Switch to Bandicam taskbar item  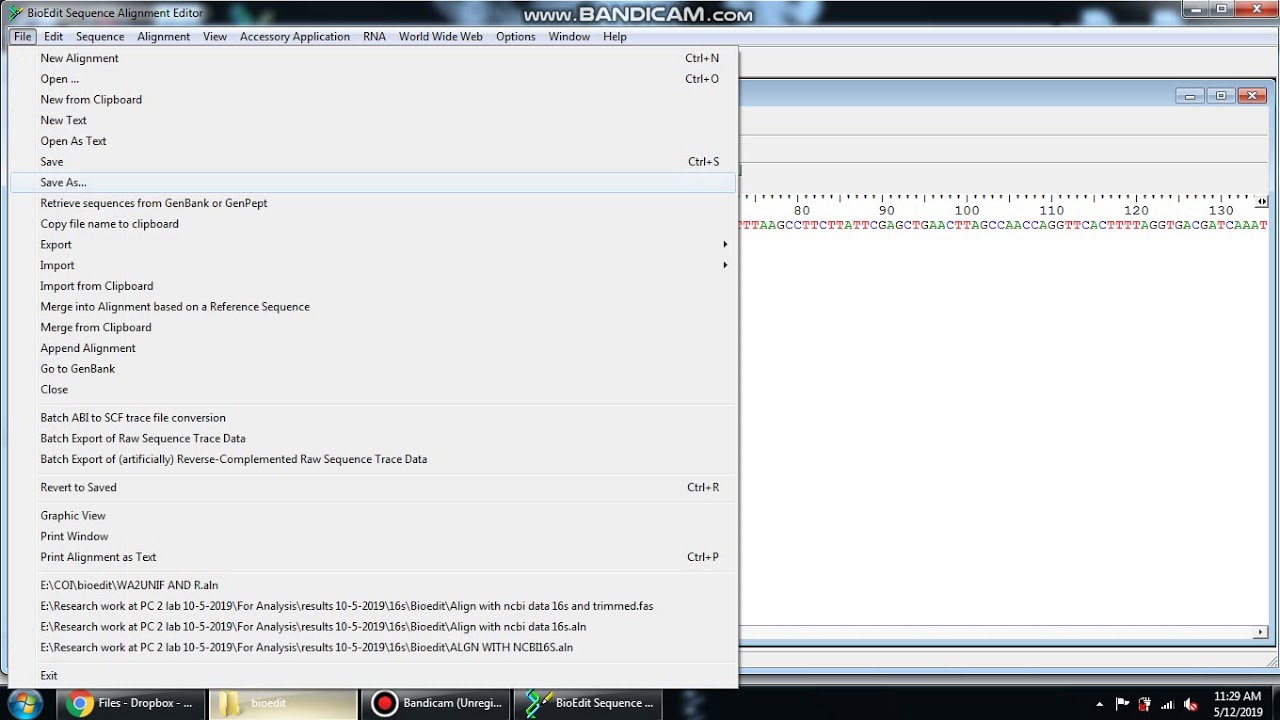pos(435,703)
